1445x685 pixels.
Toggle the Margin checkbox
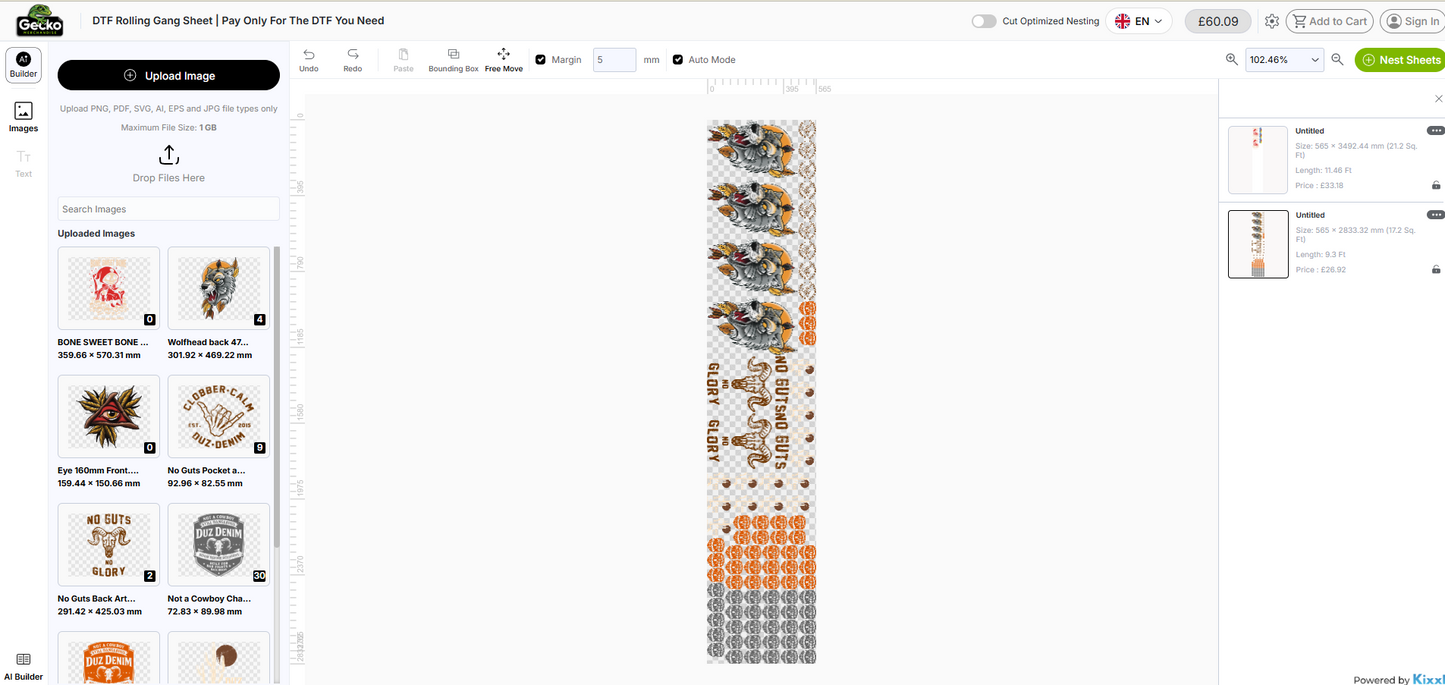(541, 60)
